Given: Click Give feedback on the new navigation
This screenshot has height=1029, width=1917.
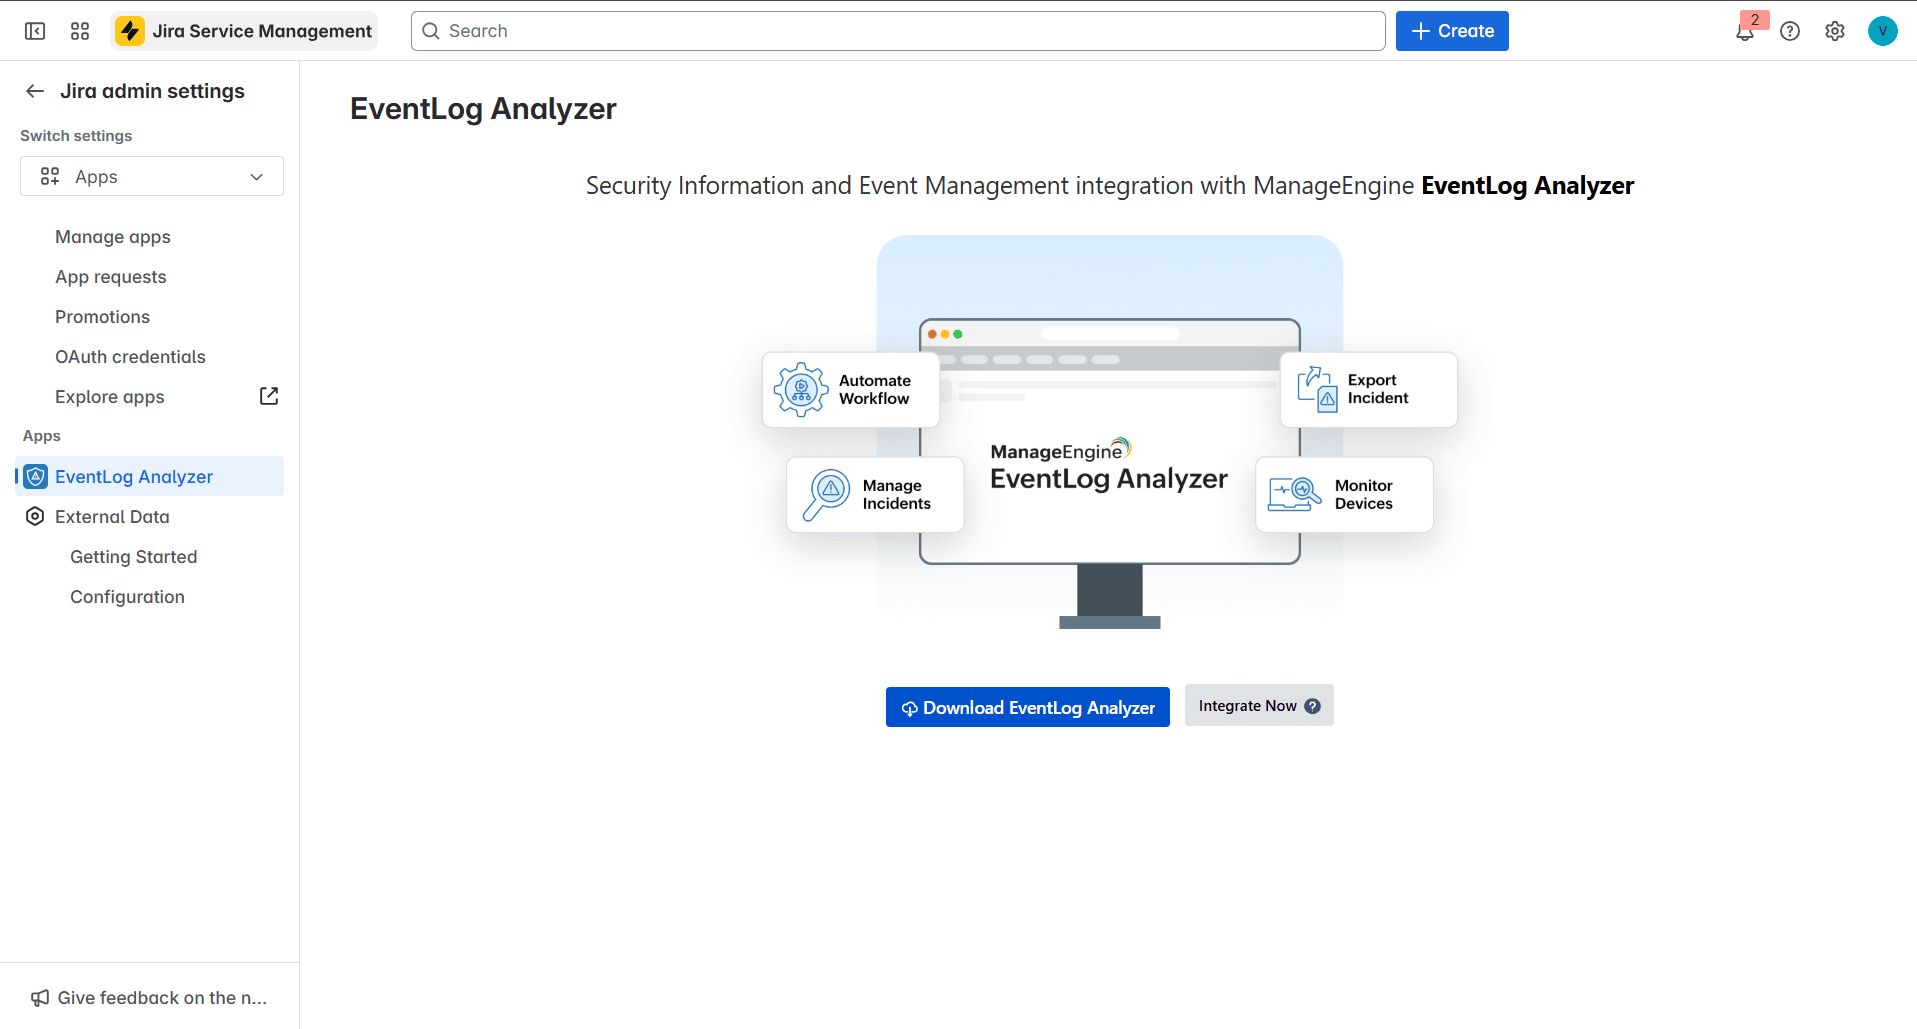Looking at the screenshot, I should (x=150, y=998).
